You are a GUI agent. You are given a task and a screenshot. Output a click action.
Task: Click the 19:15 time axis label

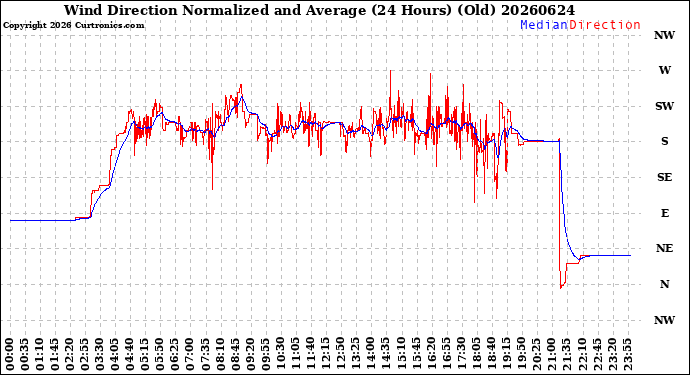[506, 355]
